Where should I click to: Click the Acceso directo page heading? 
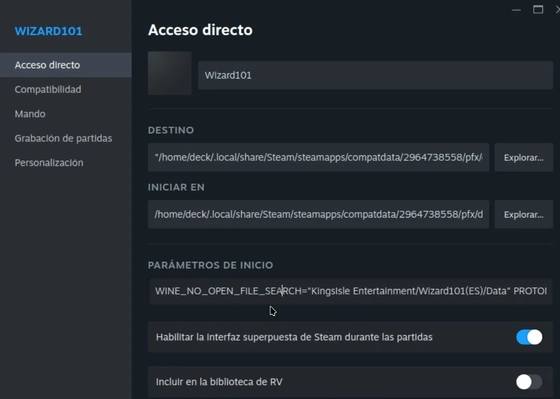(x=200, y=30)
